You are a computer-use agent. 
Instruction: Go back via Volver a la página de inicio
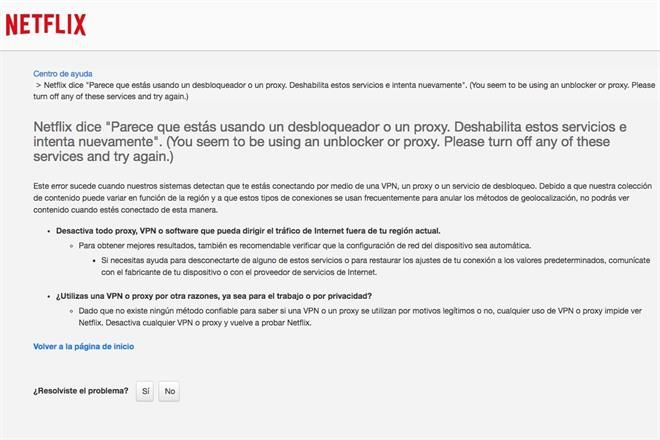84,347
